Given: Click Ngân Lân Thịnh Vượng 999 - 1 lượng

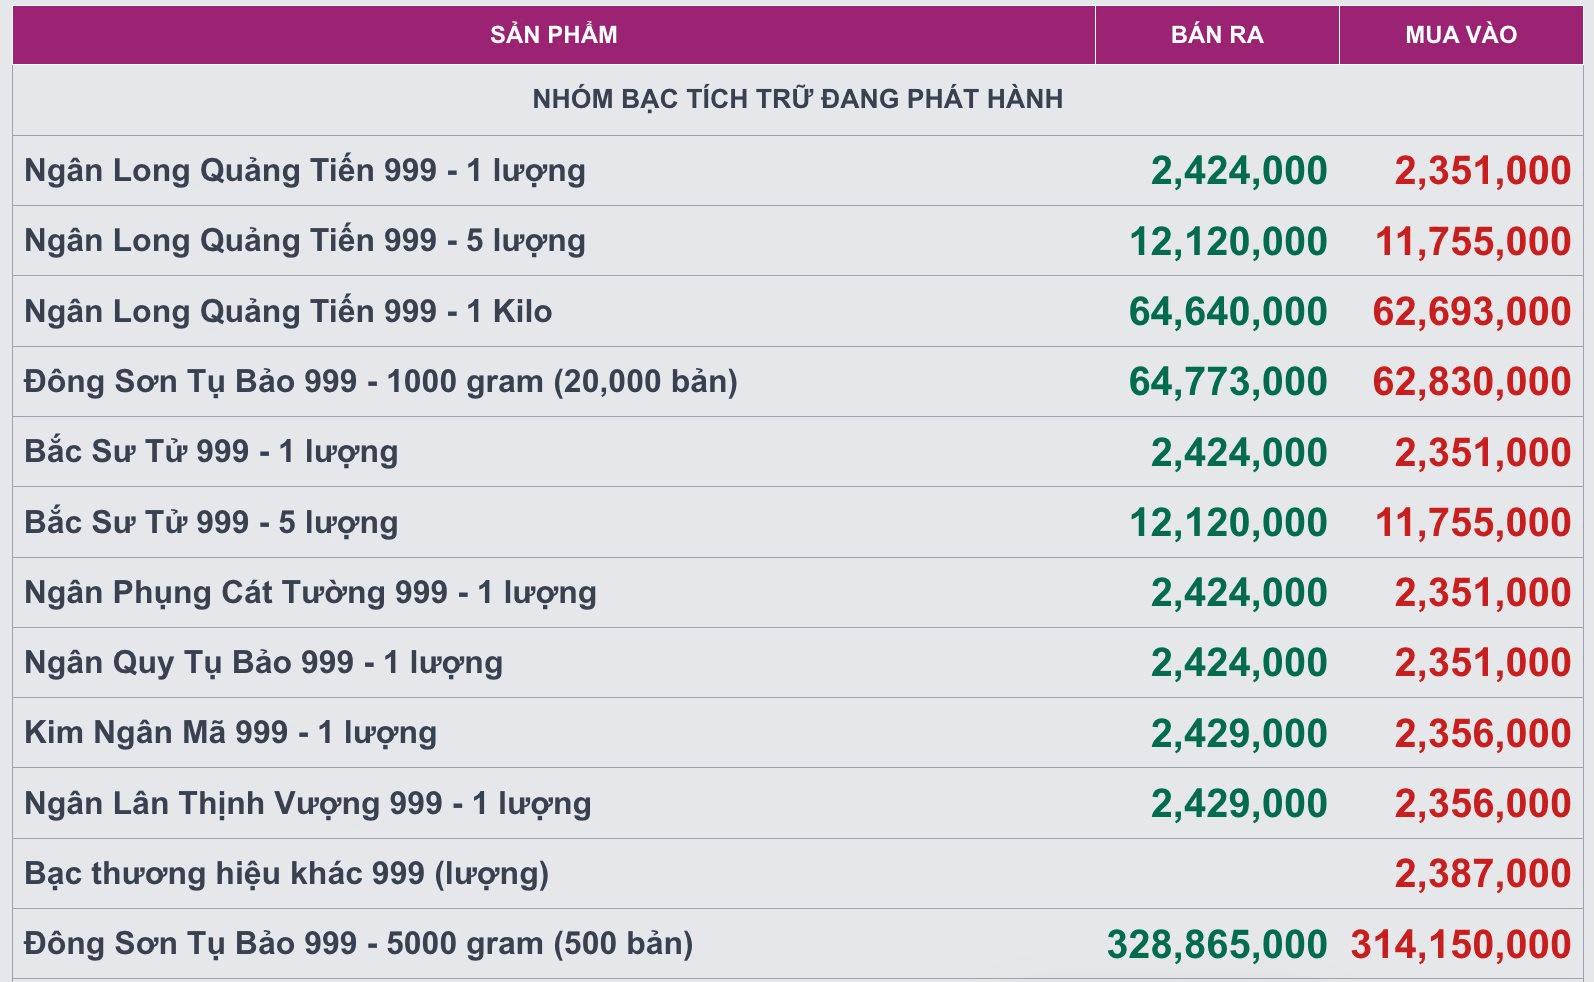Looking at the screenshot, I should [308, 804].
